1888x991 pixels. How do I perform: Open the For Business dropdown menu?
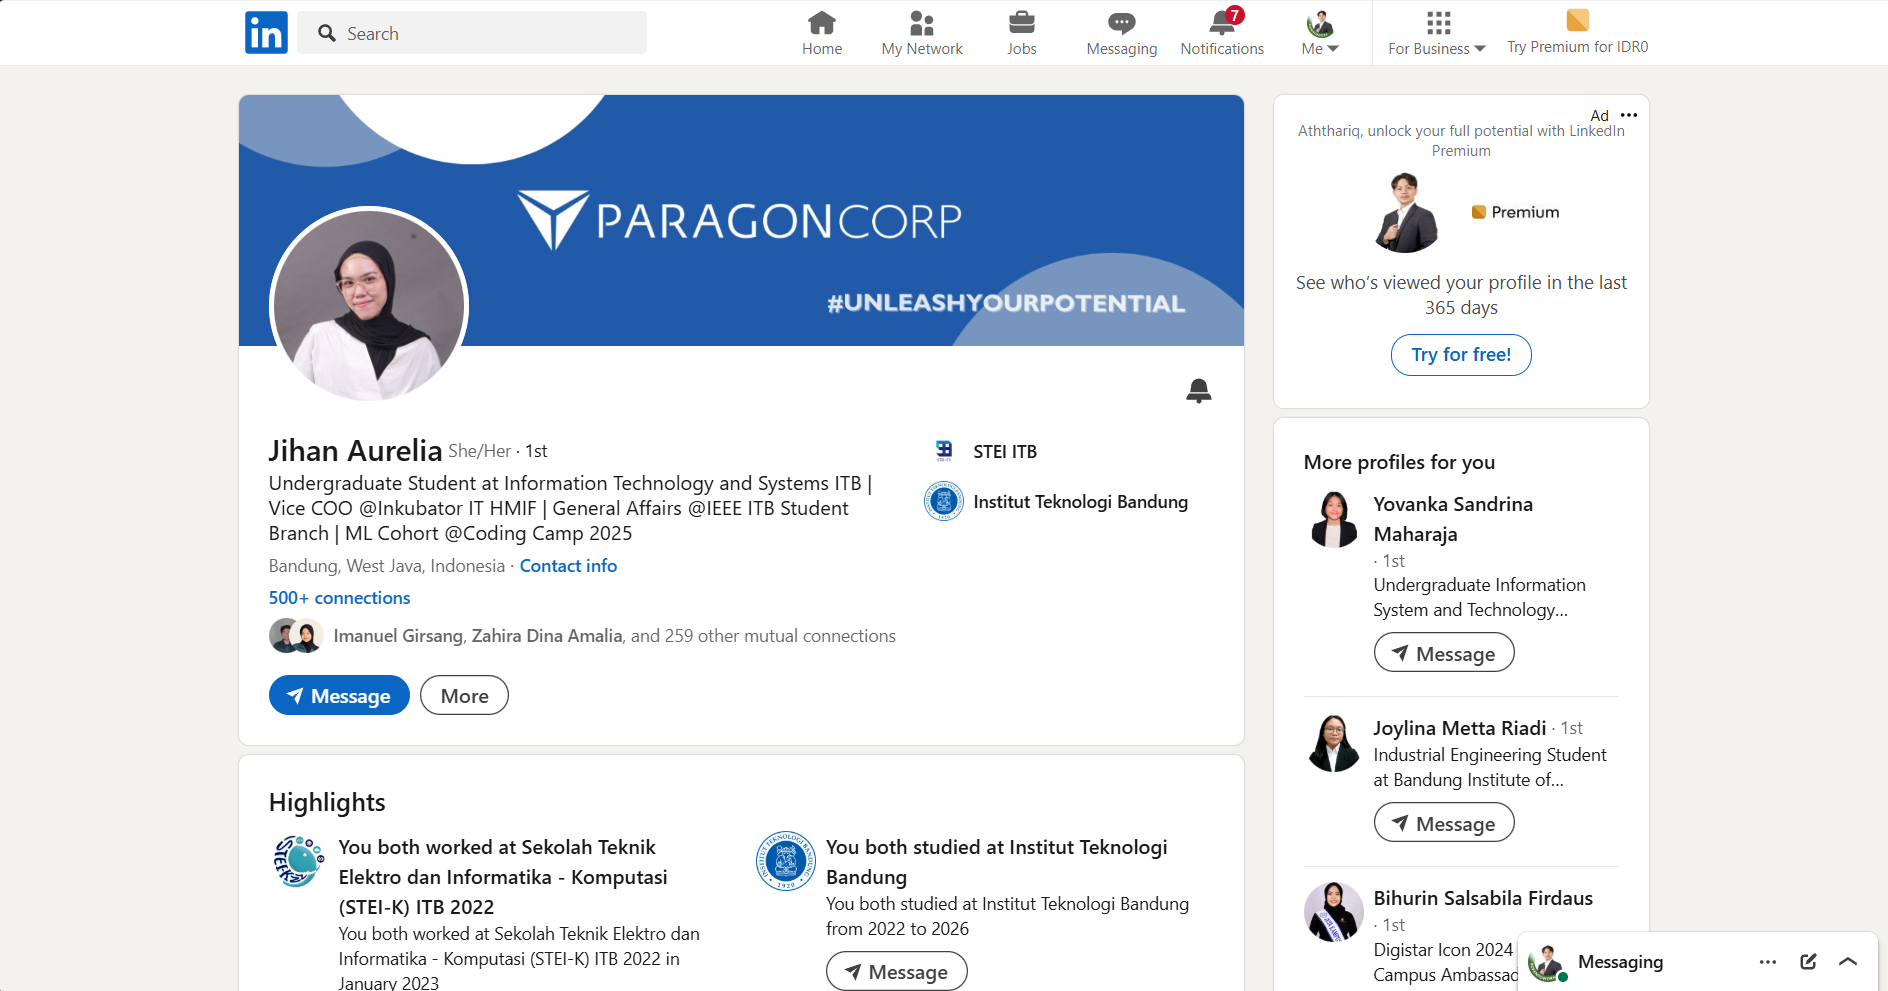click(1437, 33)
